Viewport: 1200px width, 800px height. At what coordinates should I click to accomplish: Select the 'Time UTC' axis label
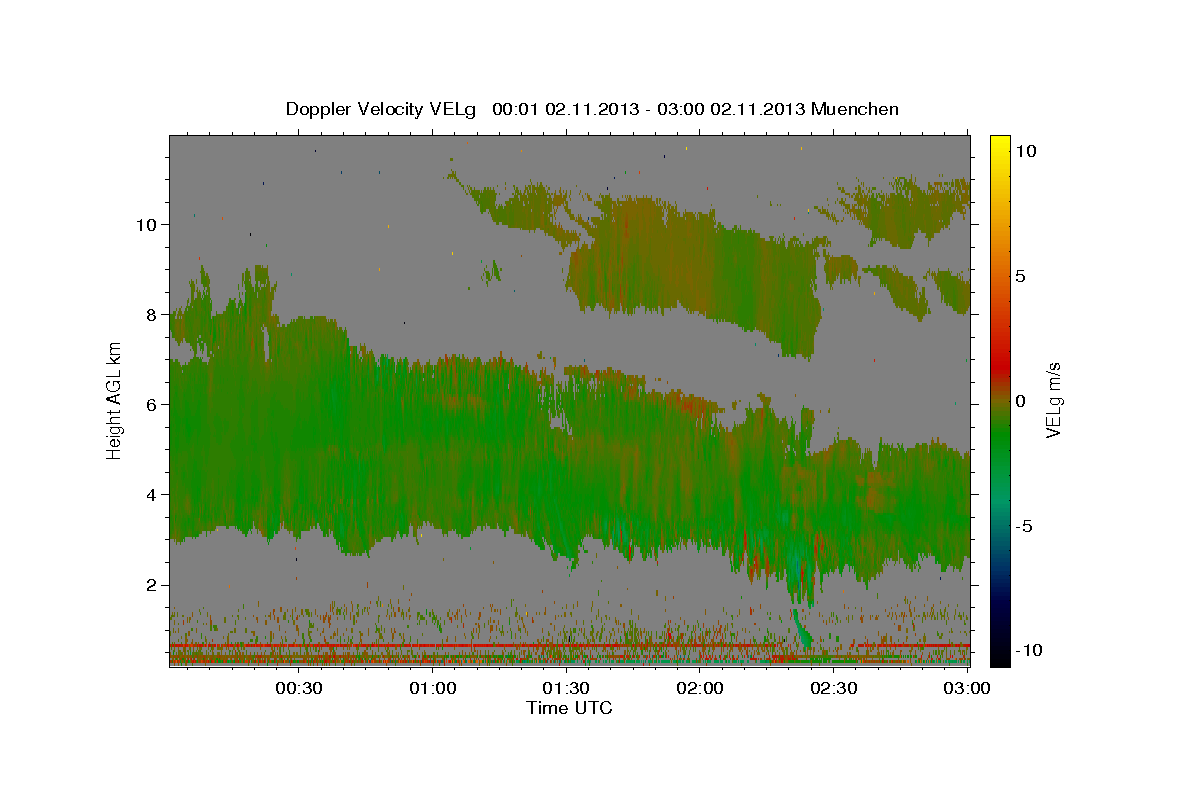pyautogui.click(x=569, y=708)
